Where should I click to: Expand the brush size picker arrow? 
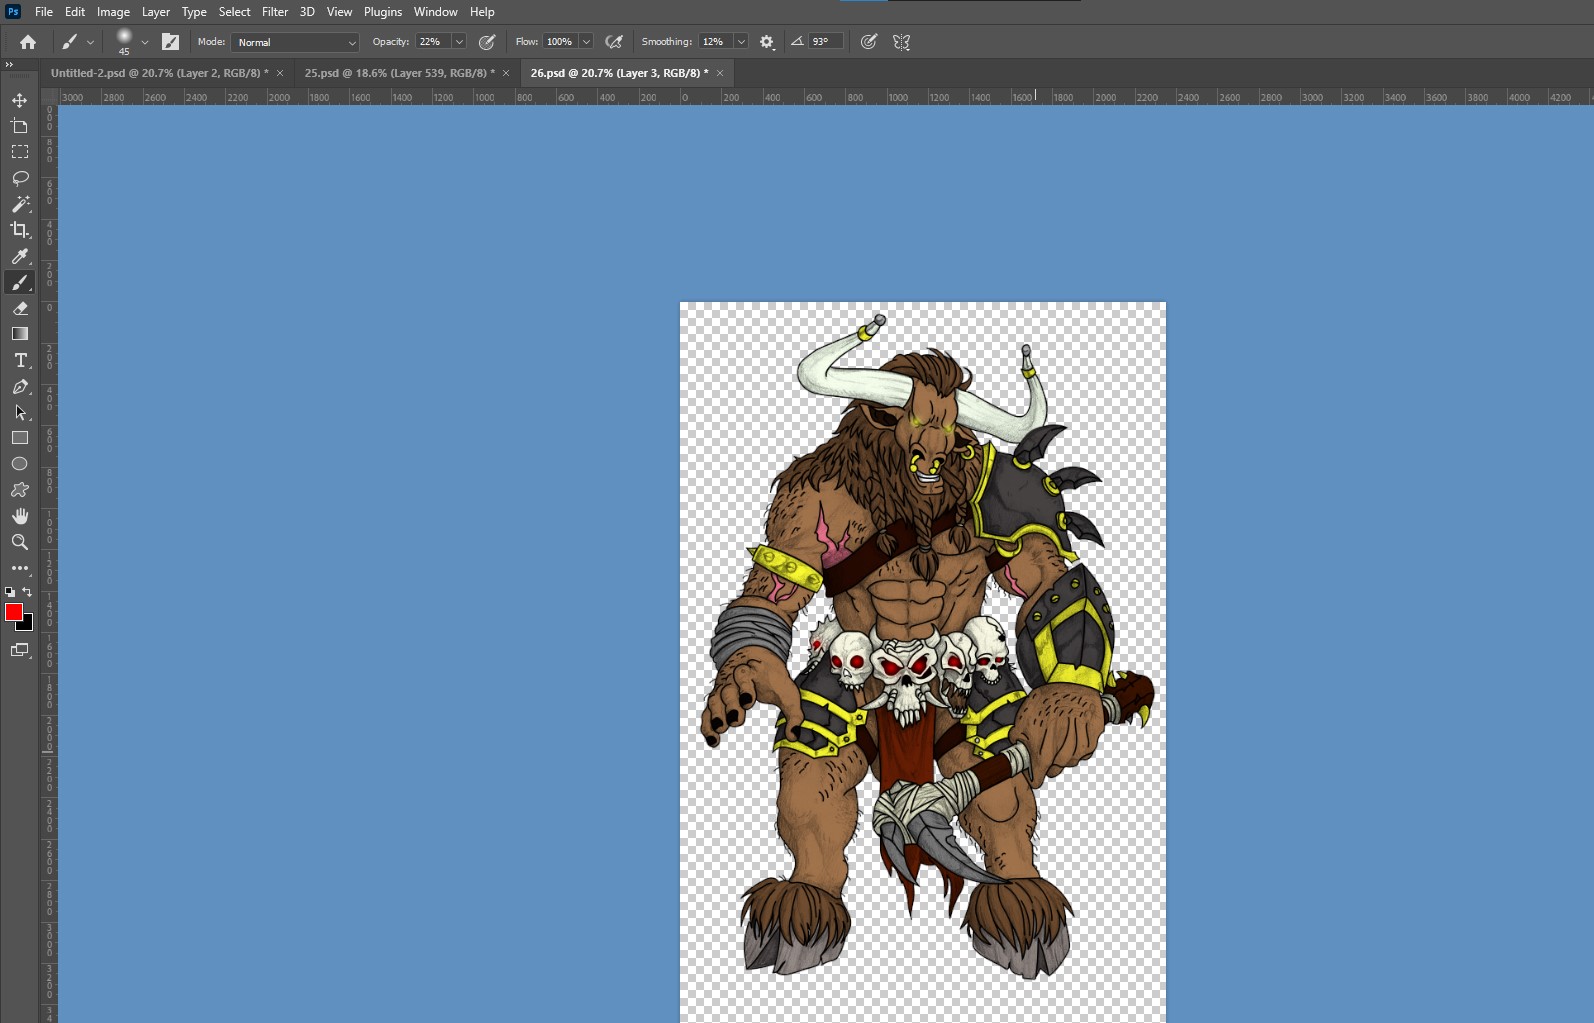tap(145, 42)
